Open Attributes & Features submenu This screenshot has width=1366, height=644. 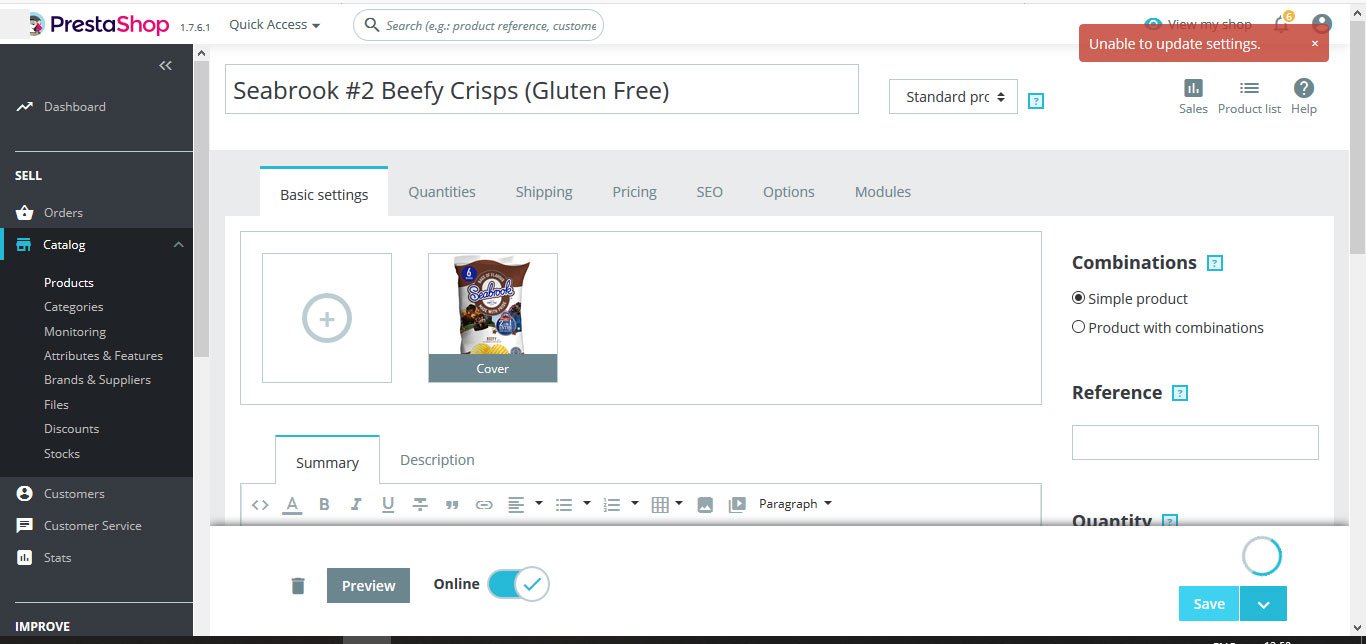103,356
